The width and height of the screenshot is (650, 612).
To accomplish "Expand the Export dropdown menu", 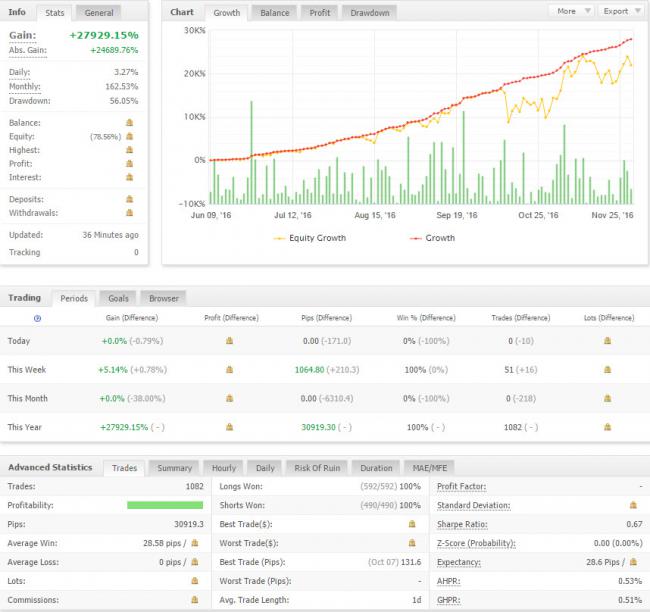I will (x=621, y=11).
